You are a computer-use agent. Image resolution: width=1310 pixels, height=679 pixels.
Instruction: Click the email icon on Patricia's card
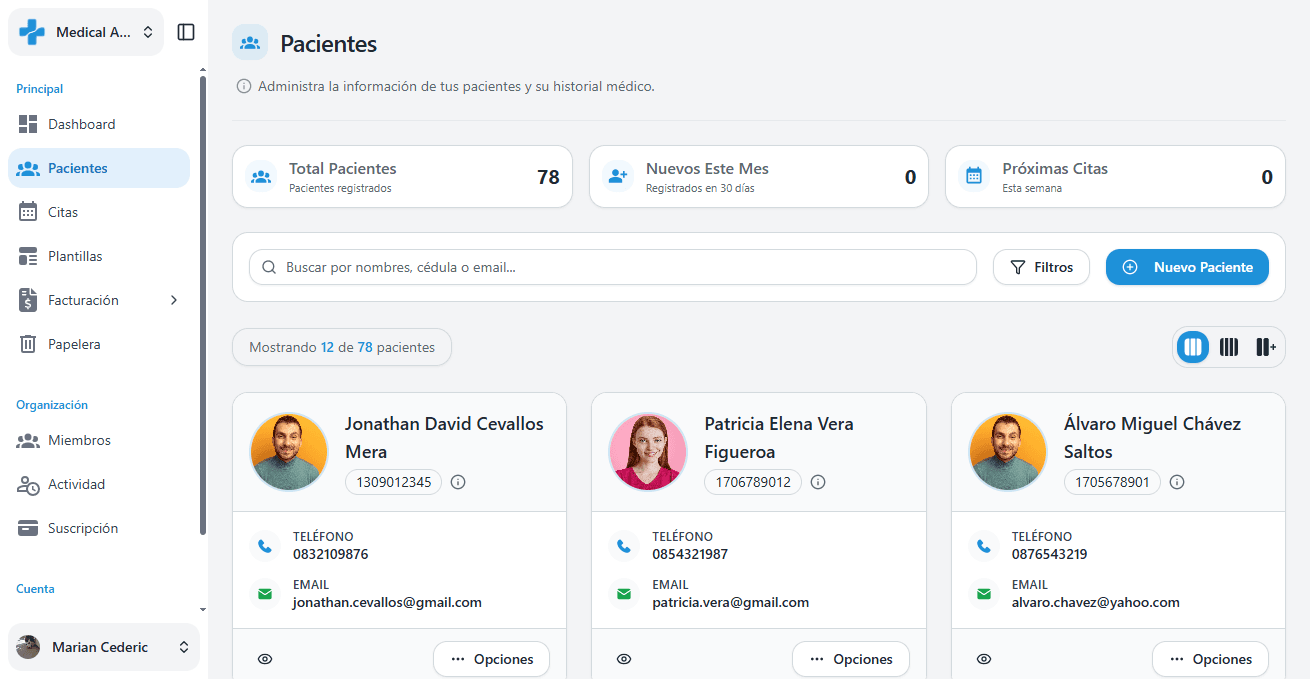624,594
